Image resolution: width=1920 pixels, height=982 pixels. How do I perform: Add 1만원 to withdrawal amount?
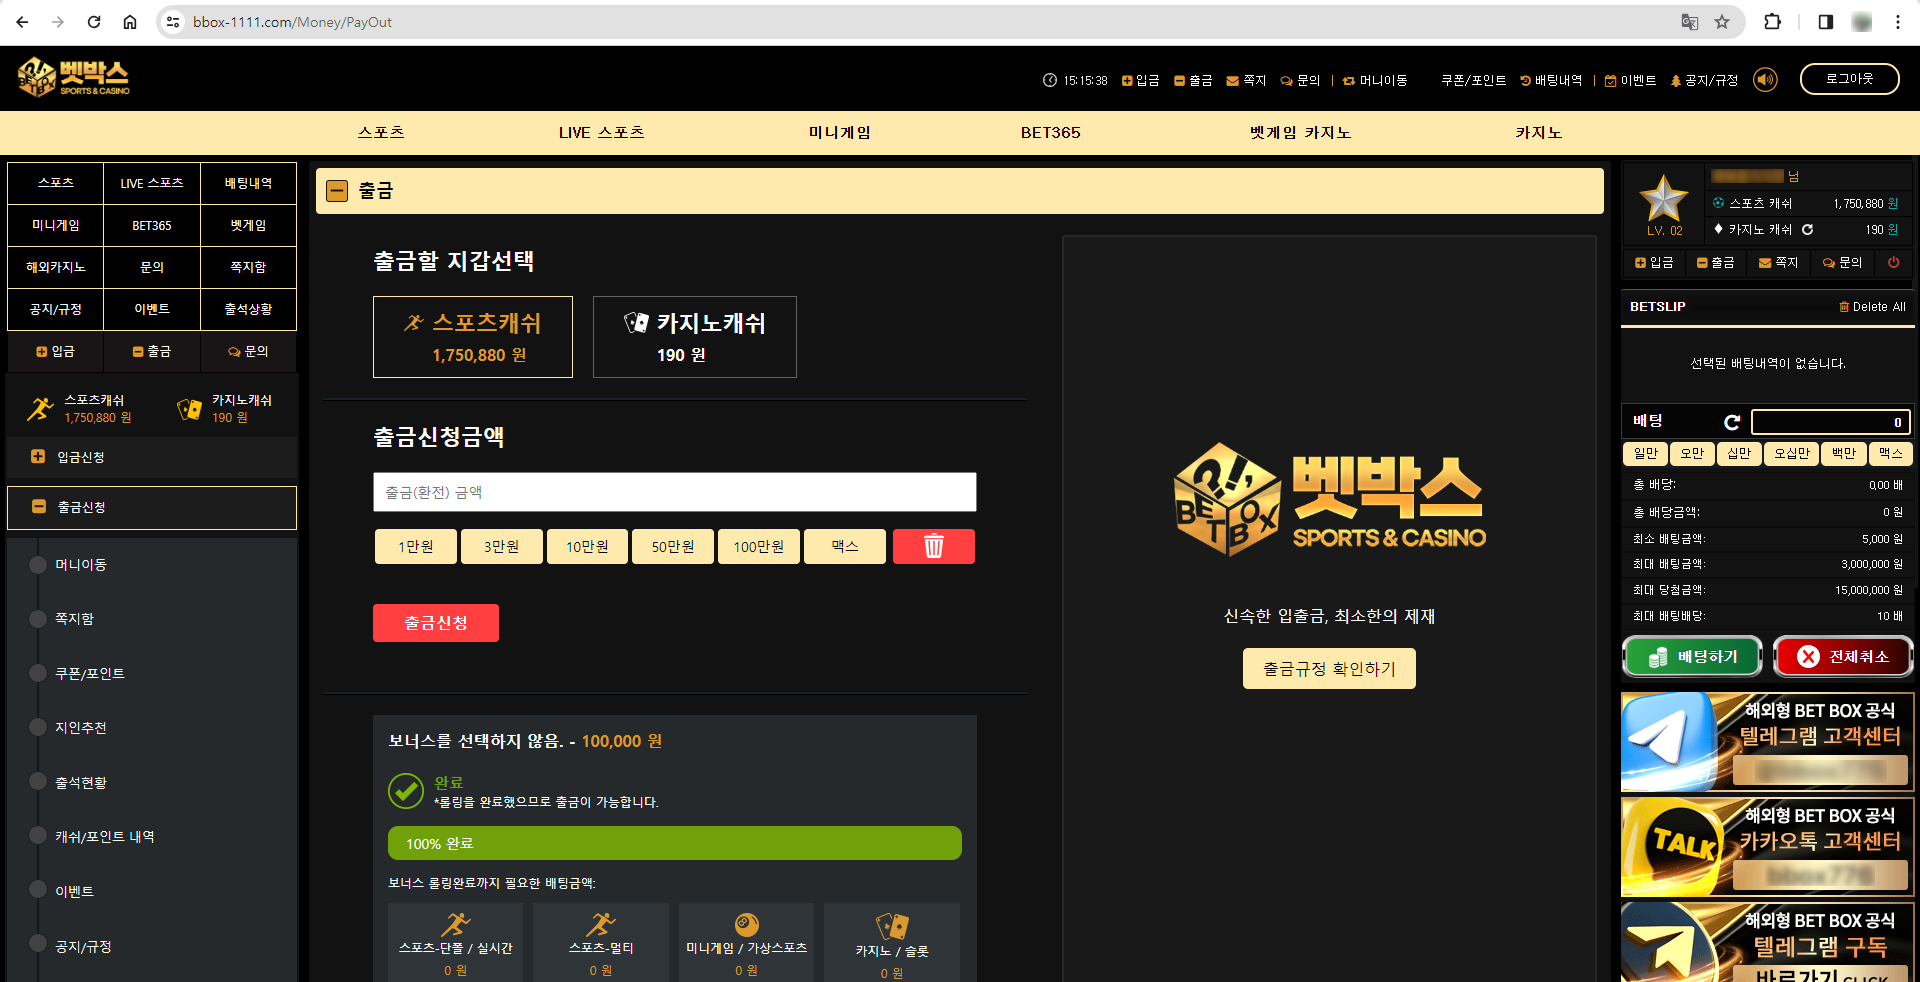tap(416, 547)
